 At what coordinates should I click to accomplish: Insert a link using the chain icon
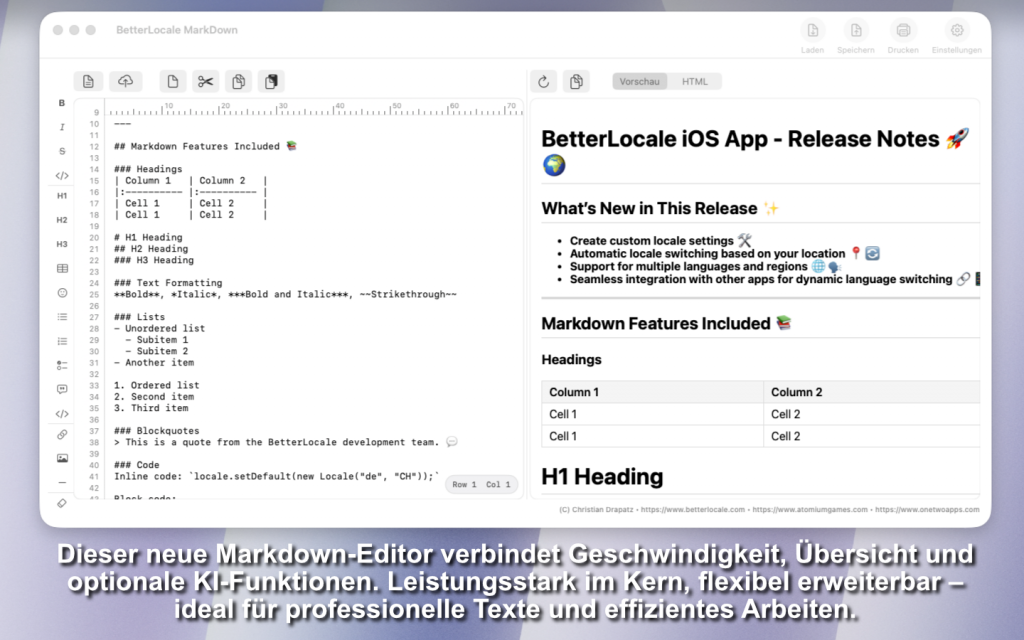[62, 435]
